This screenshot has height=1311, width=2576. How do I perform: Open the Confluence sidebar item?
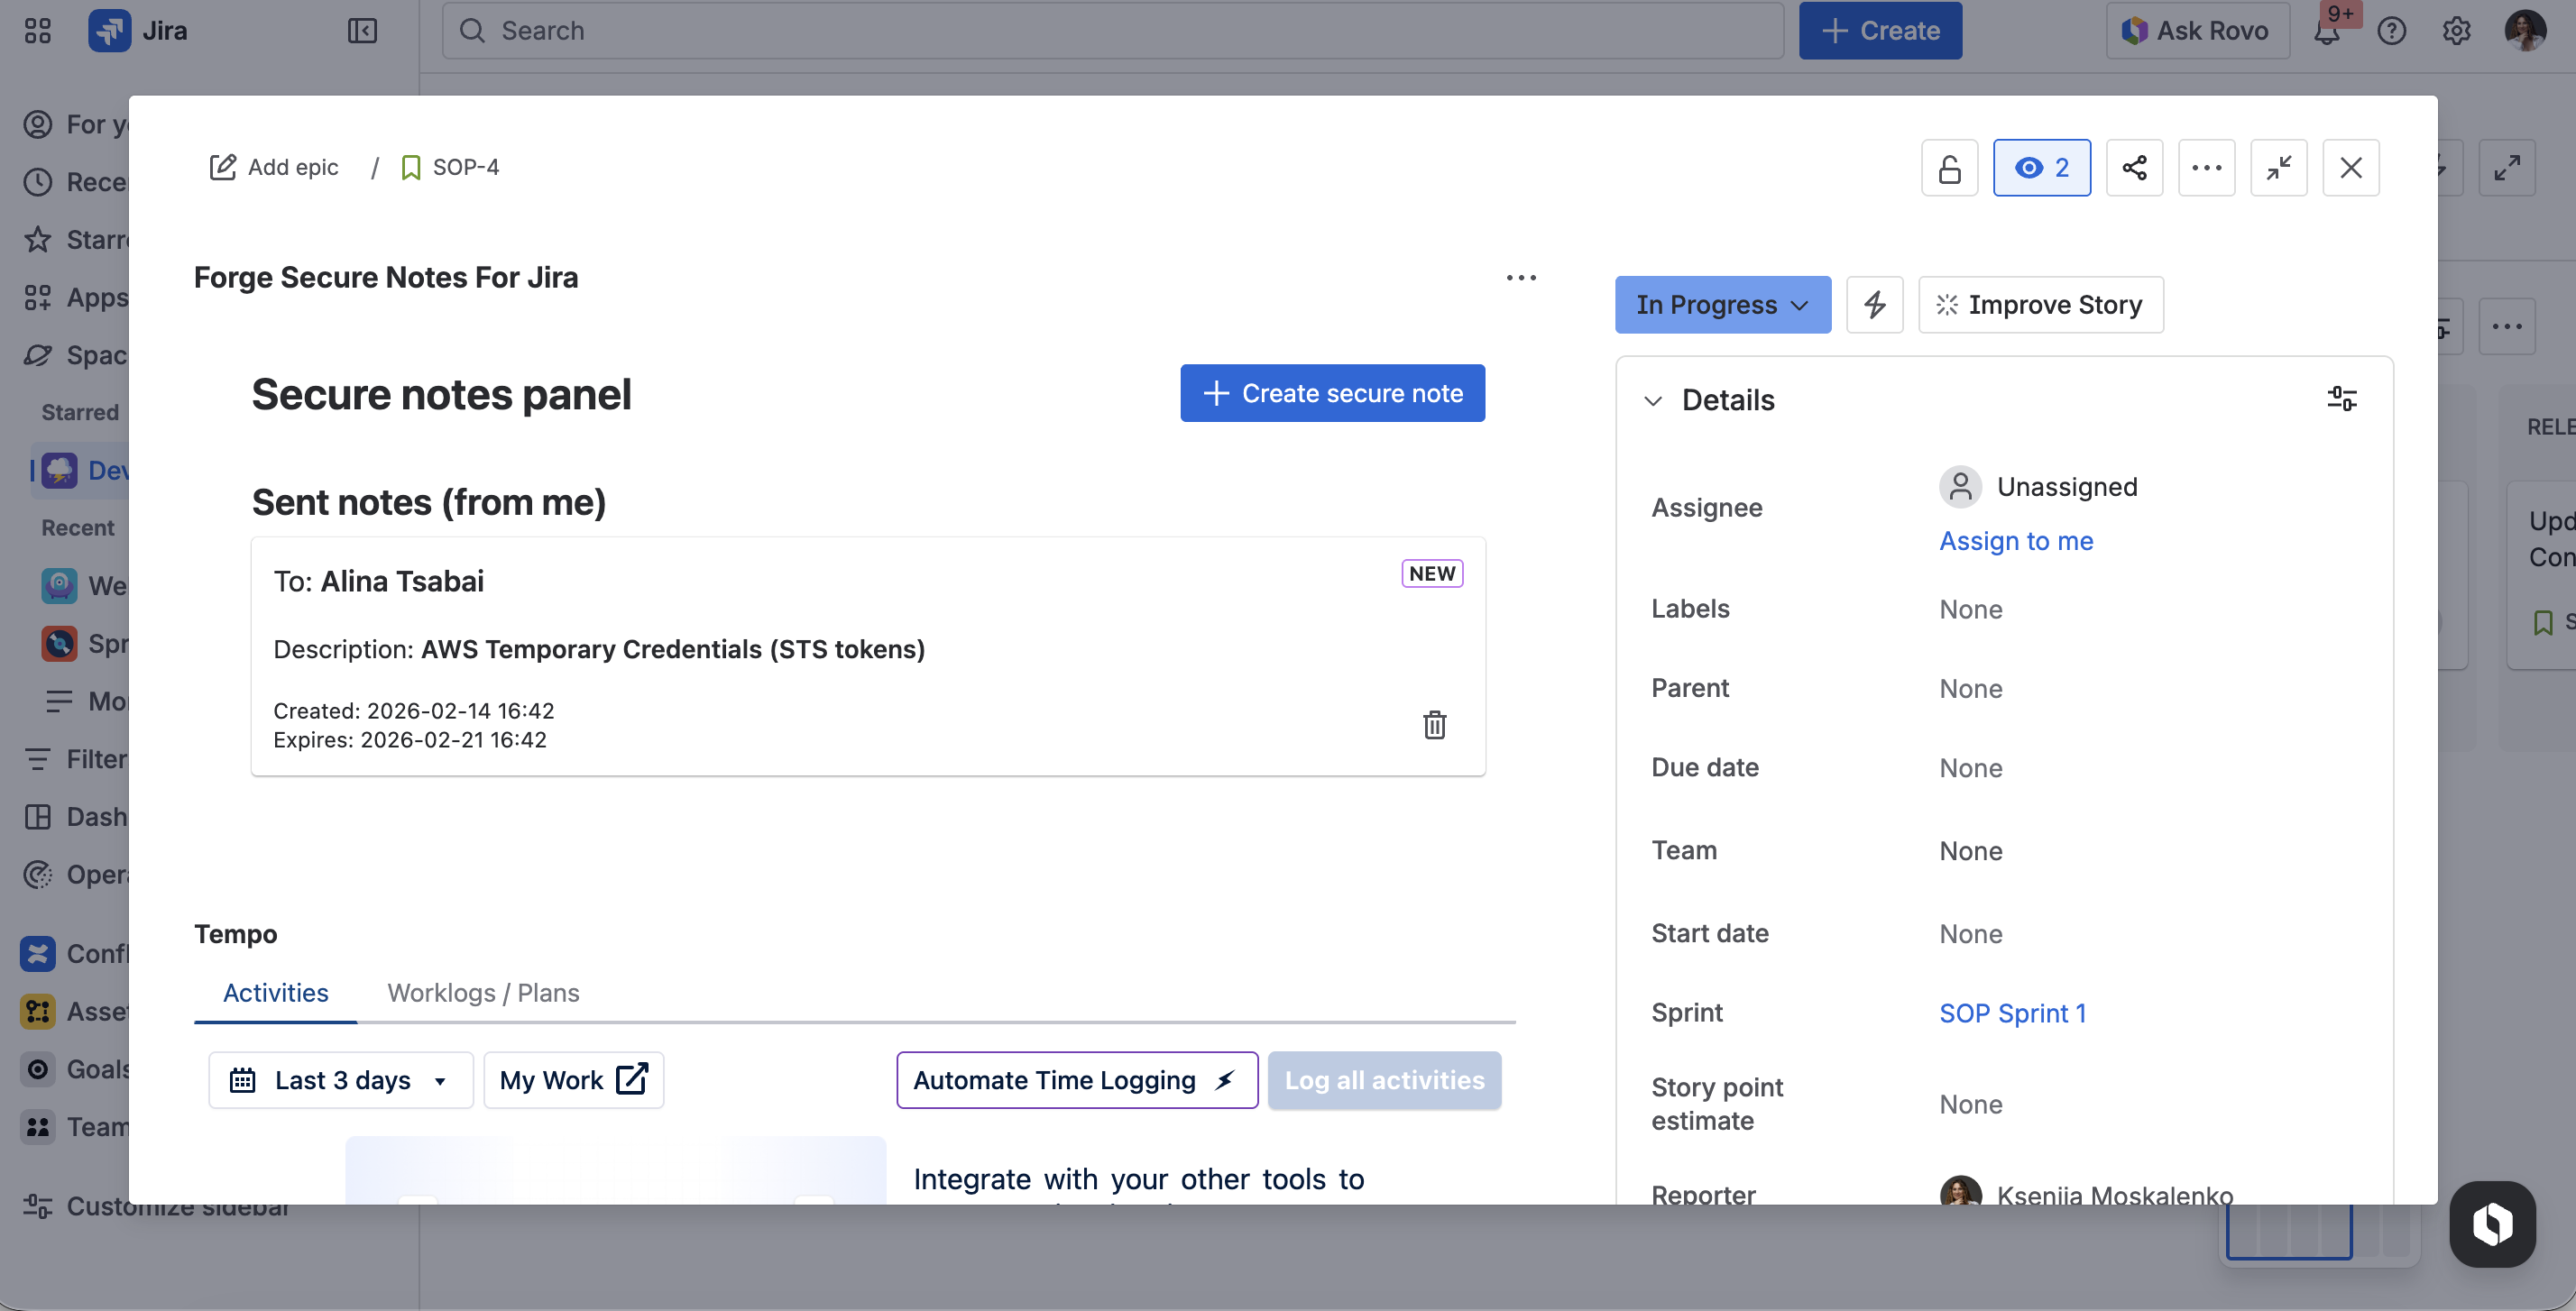tap(75, 955)
